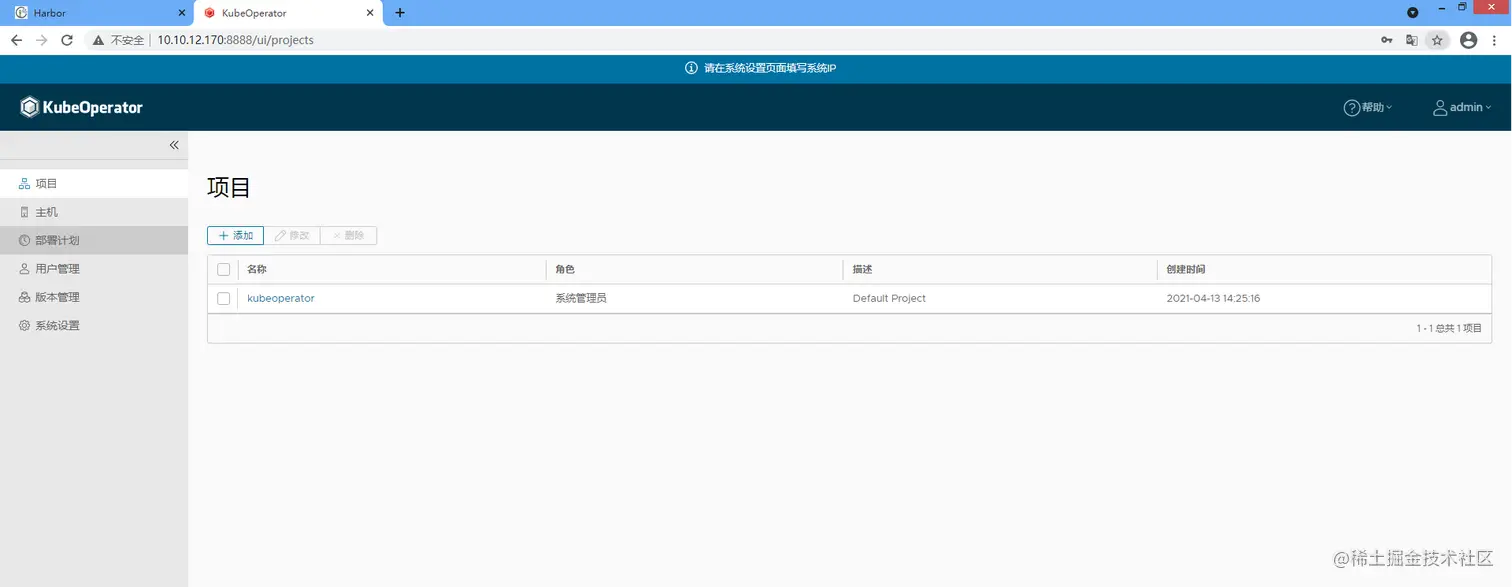Click the 请在系统设置页面填写系统IP banner message
The height and width of the screenshot is (587, 1512).
pyautogui.click(x=770, y=68)
